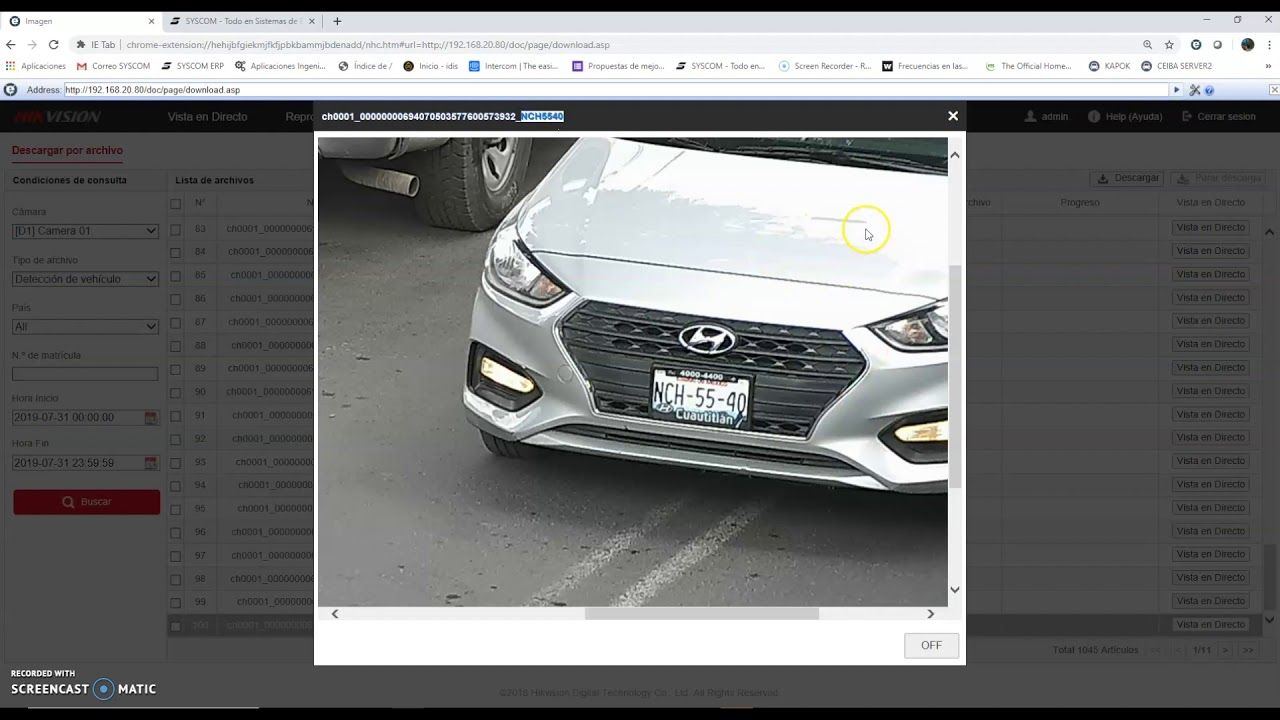Open the País dropdown
Viewport: 1280px width, 720px height.
click(85, 327)
